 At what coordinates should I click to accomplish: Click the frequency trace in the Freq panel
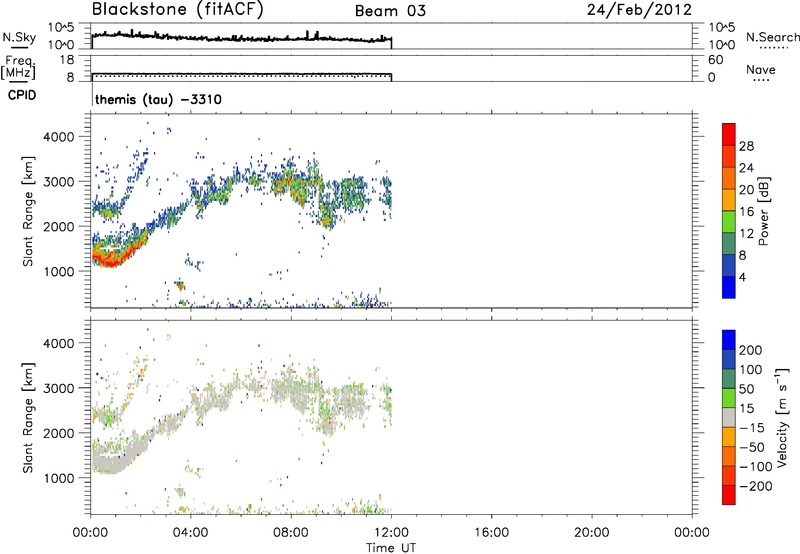pos(241,74)
